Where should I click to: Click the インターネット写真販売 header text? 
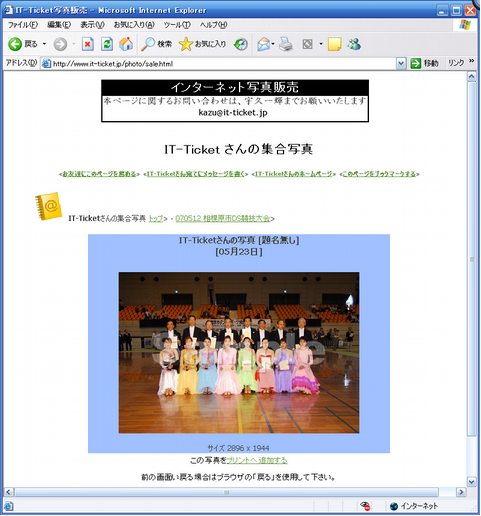[235, 87]
